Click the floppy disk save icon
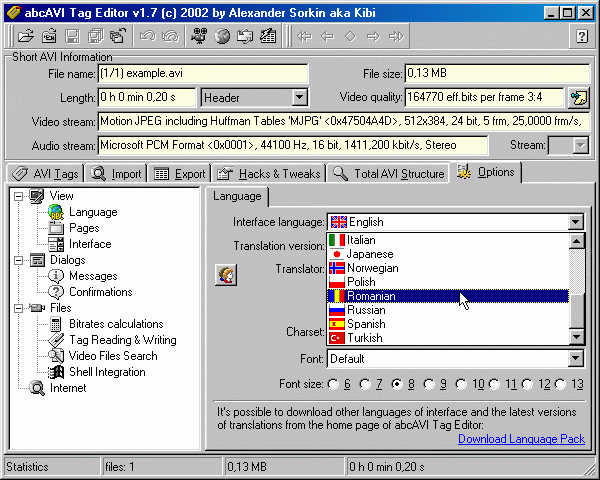600x480 pixels. click(x=72, y=36)
